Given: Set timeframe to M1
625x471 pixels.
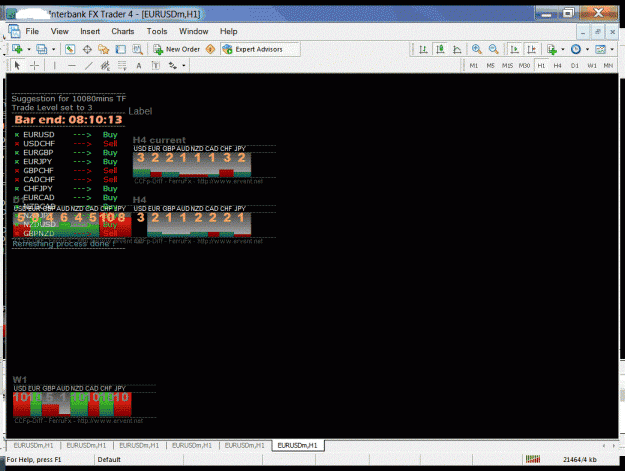Looking at the screenshot, I should tap(474, 66).
